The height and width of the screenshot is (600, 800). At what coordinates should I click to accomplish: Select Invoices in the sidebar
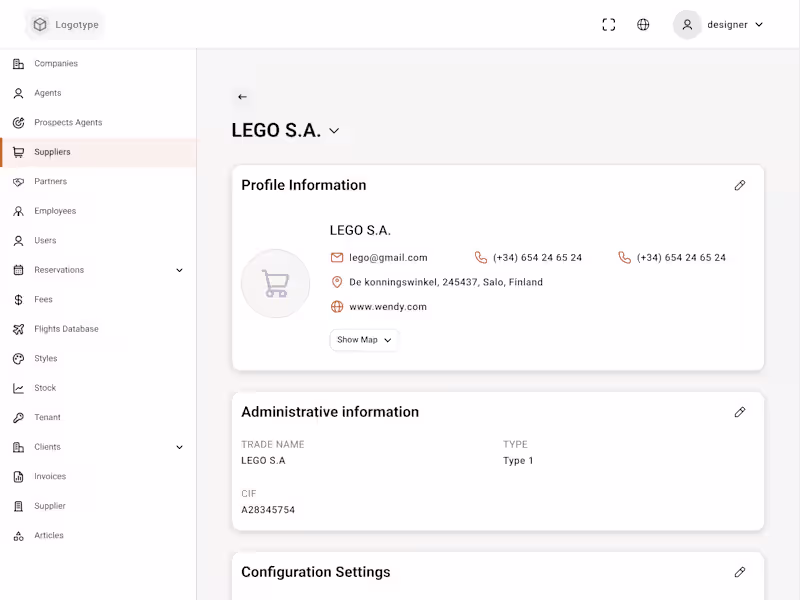(x=50, y=477)
